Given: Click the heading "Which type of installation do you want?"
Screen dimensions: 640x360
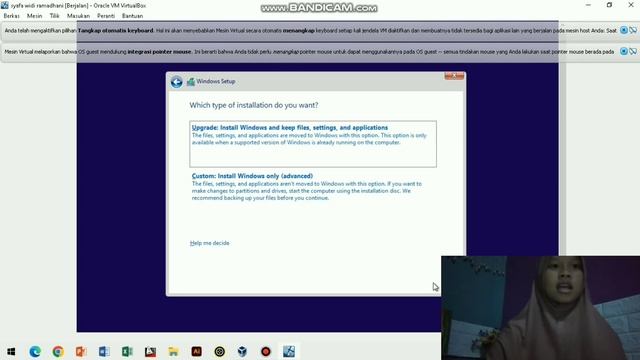Looking at the screenshot, I should pyautogui.click(x=254, y=105).
